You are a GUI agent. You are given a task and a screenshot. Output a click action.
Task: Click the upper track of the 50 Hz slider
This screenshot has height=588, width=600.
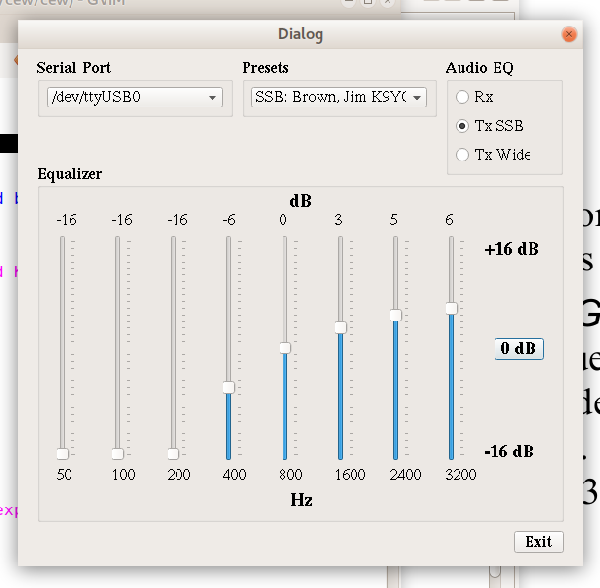(62, 300)
